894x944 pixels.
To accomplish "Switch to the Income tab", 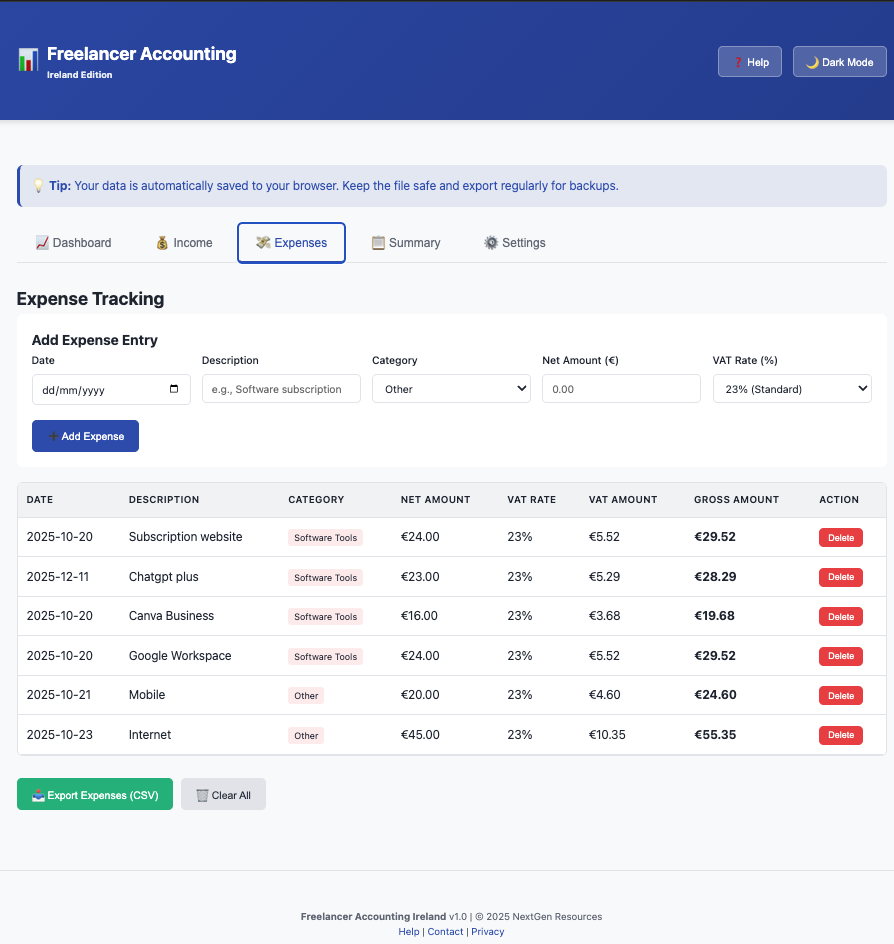I will pyautogui.click(x=184, y=243).
